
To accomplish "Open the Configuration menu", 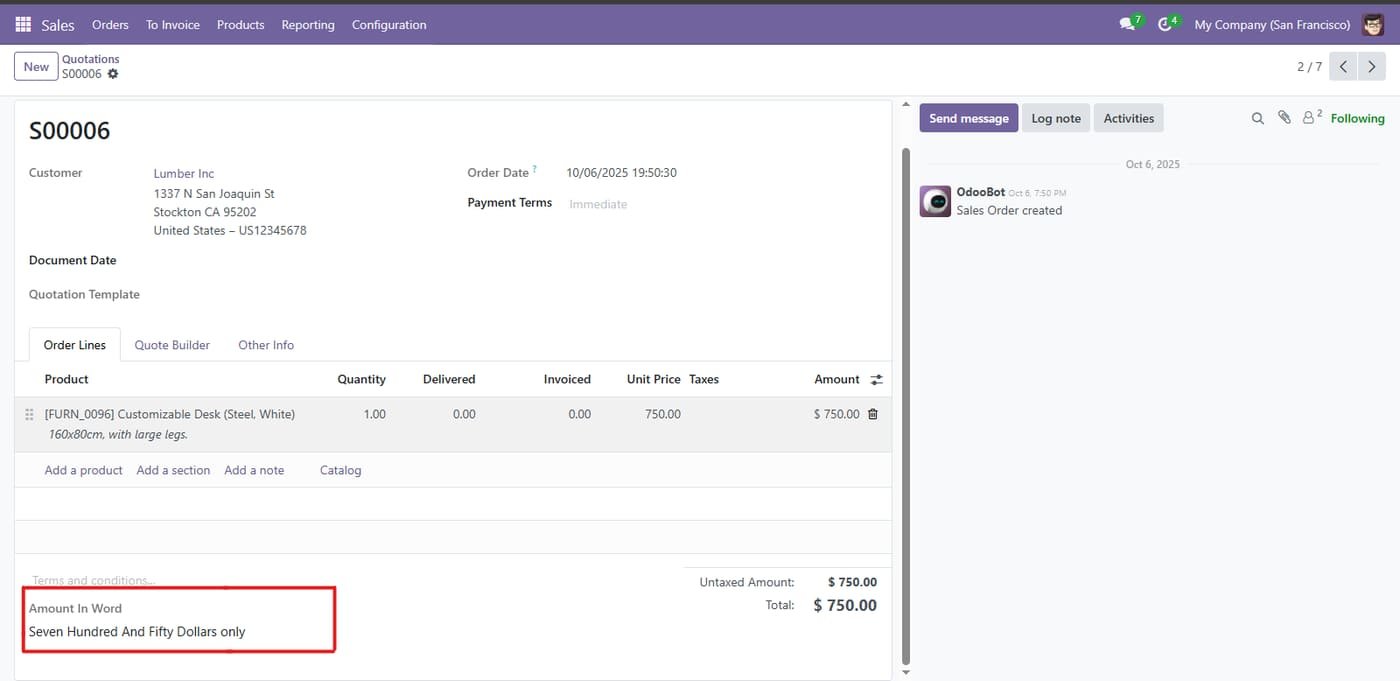I will point(389,24).
